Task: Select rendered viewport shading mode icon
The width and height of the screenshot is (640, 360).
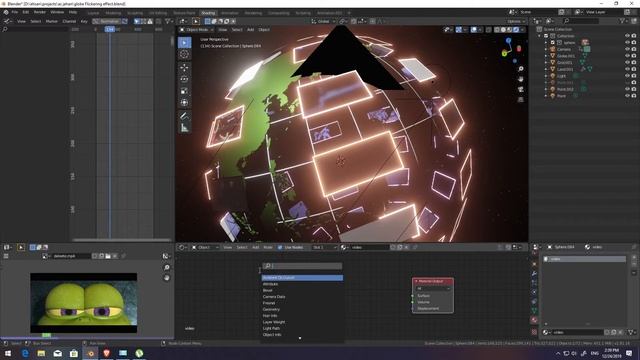Action: point(516,30)
